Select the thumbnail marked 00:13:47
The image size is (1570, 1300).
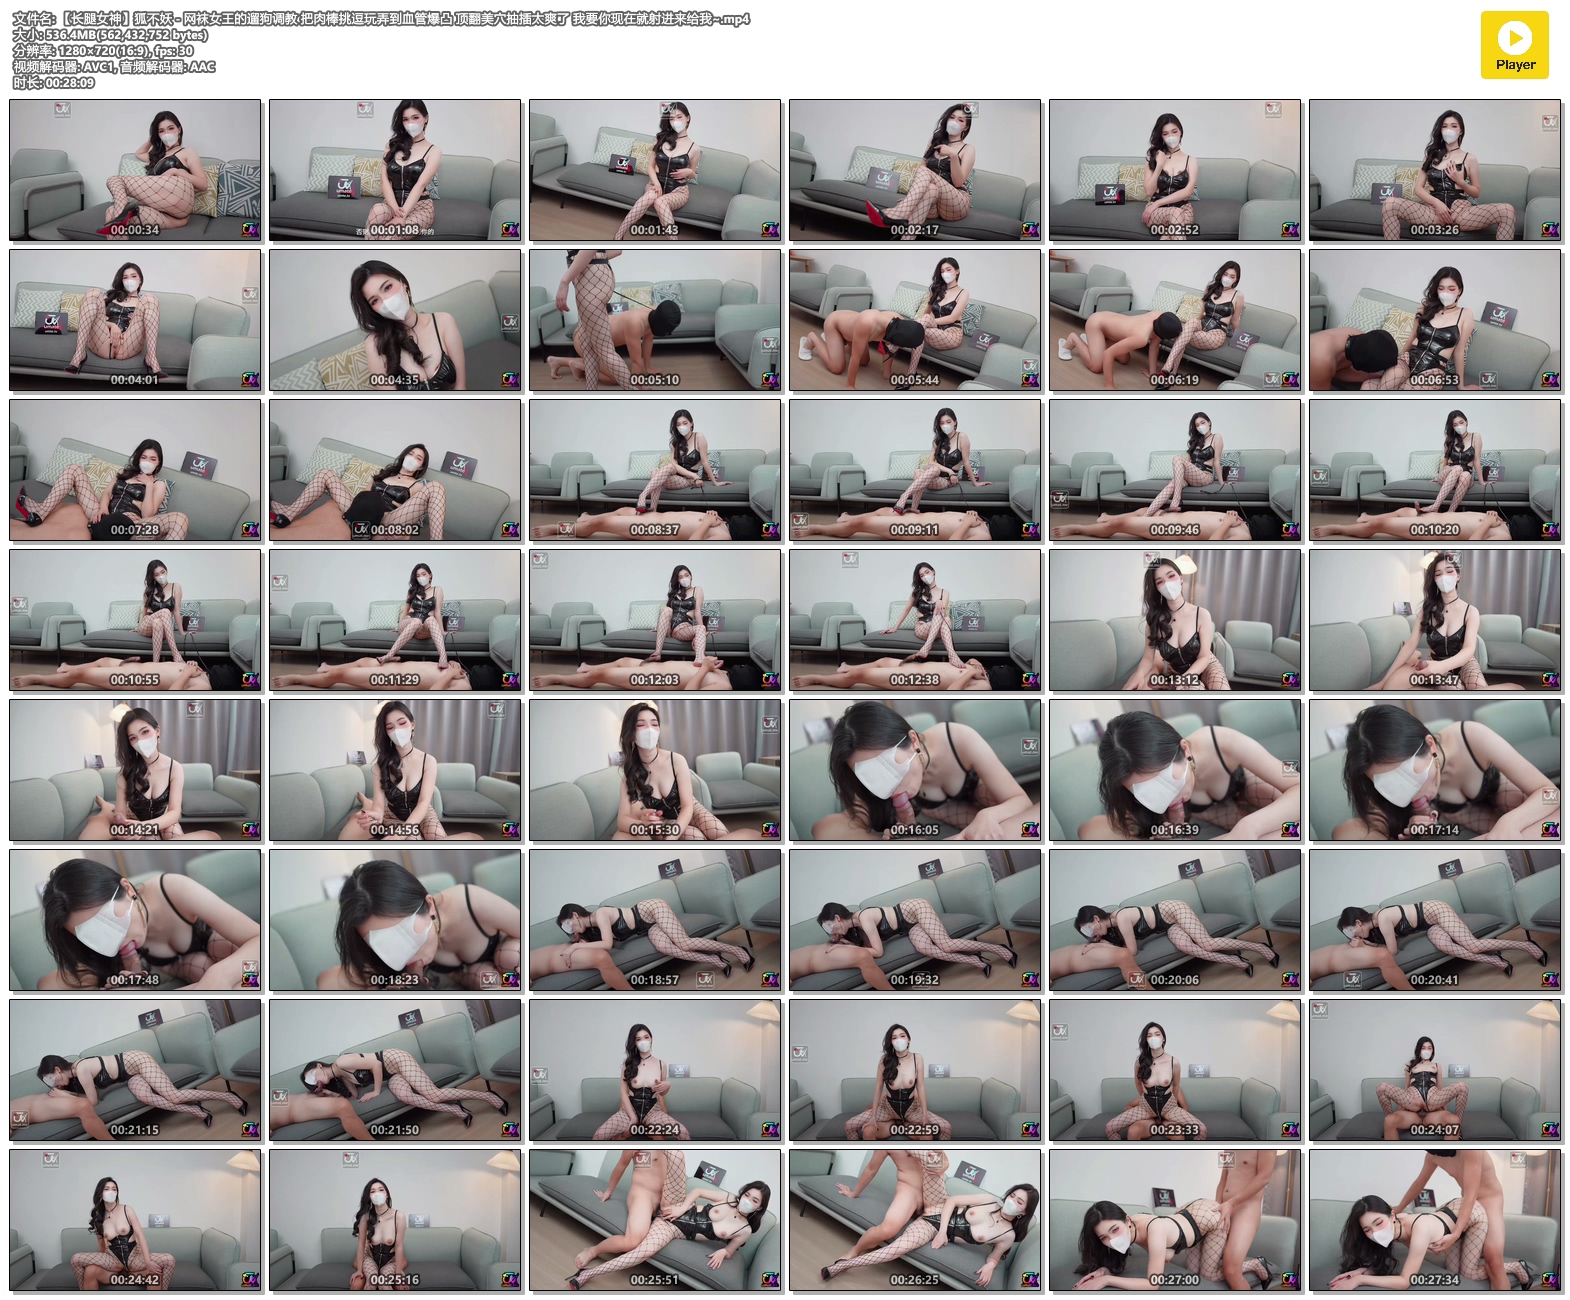pyautogui.click(x=1435, y=620)
